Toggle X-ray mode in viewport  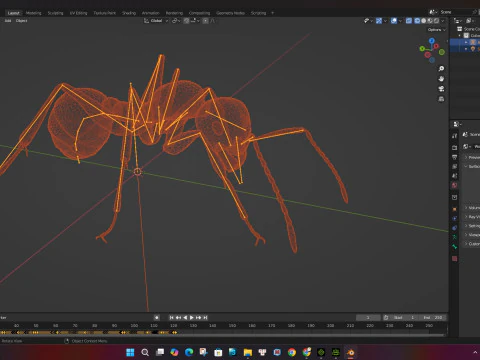[409, 21]
